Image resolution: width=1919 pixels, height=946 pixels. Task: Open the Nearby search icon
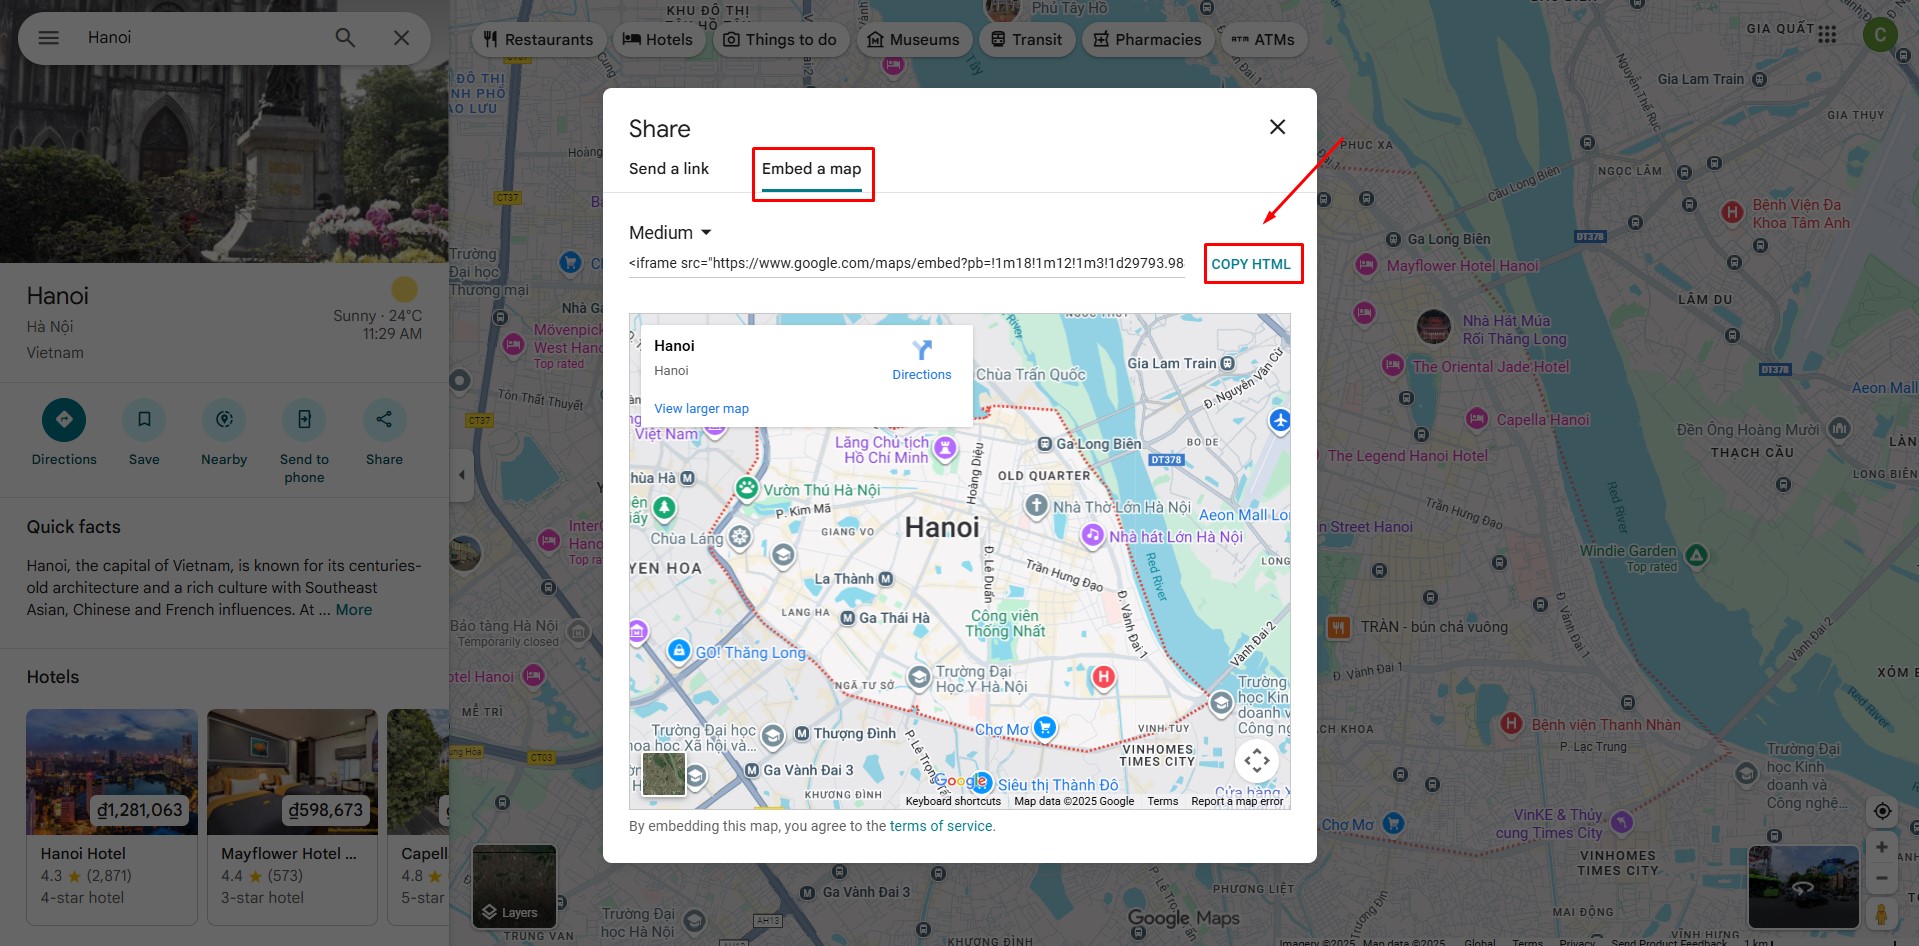(x=223, y=419)
